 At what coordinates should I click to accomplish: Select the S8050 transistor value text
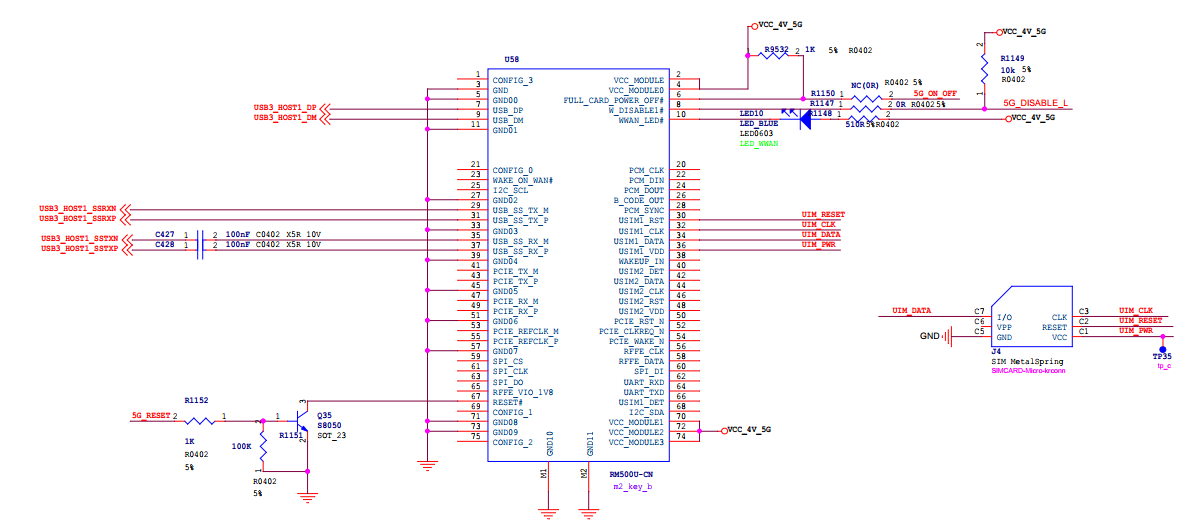click(329, 425)
